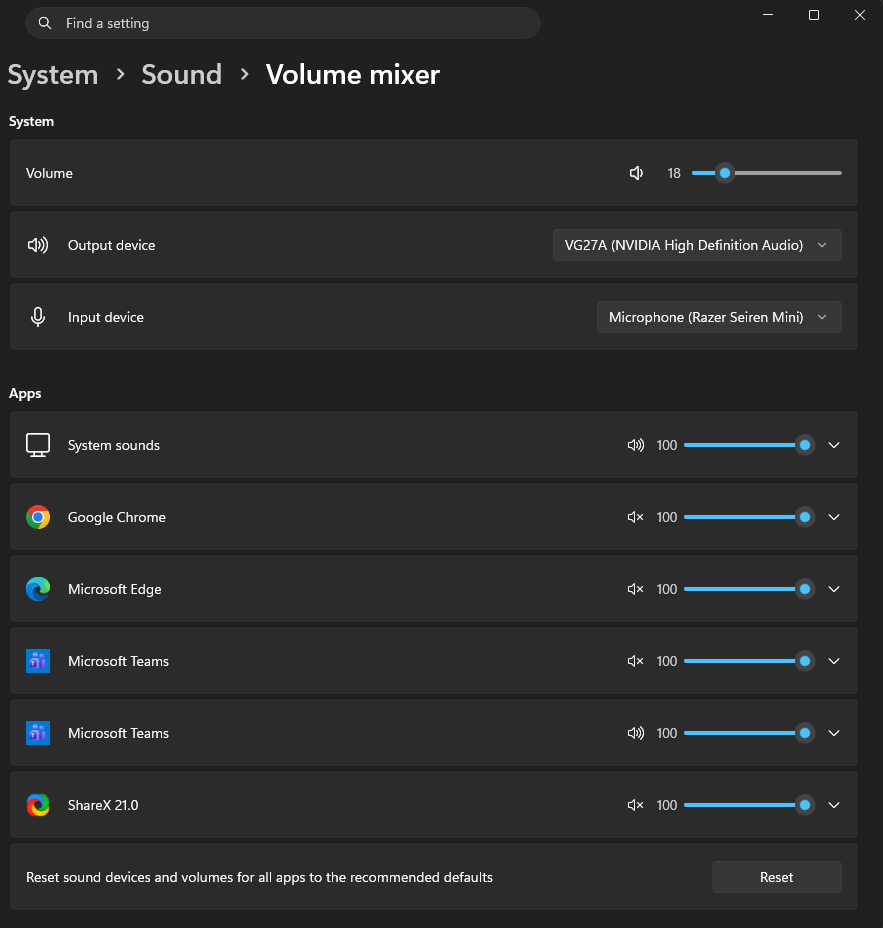Click the System sounds volume slider
Screen dimensions: 883x928
pyautogui.click(x=749, y=445)
